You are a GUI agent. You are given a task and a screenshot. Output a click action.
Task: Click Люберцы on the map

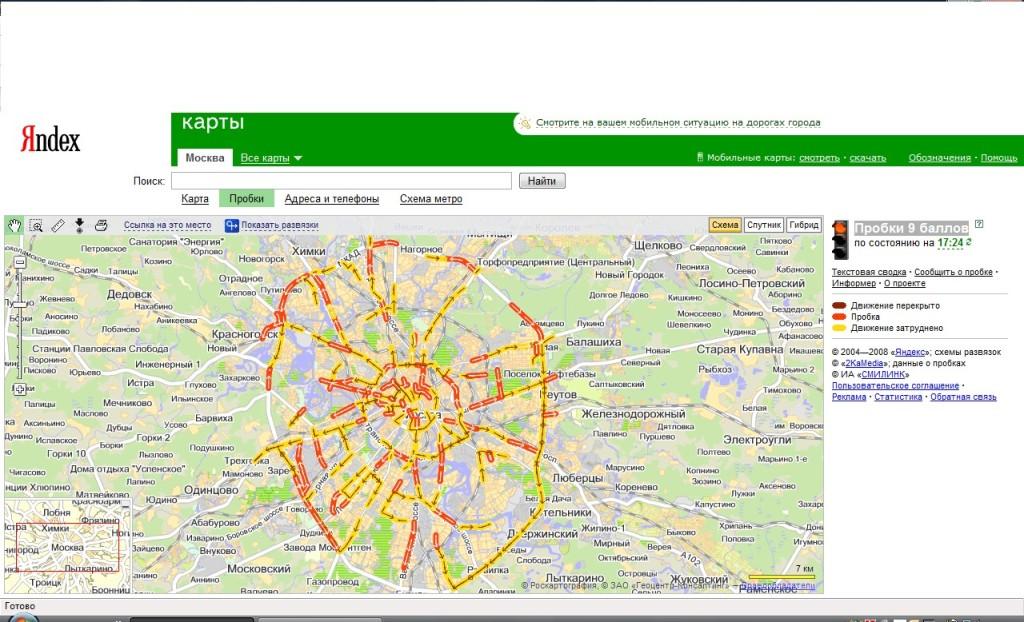coord(577,478)
